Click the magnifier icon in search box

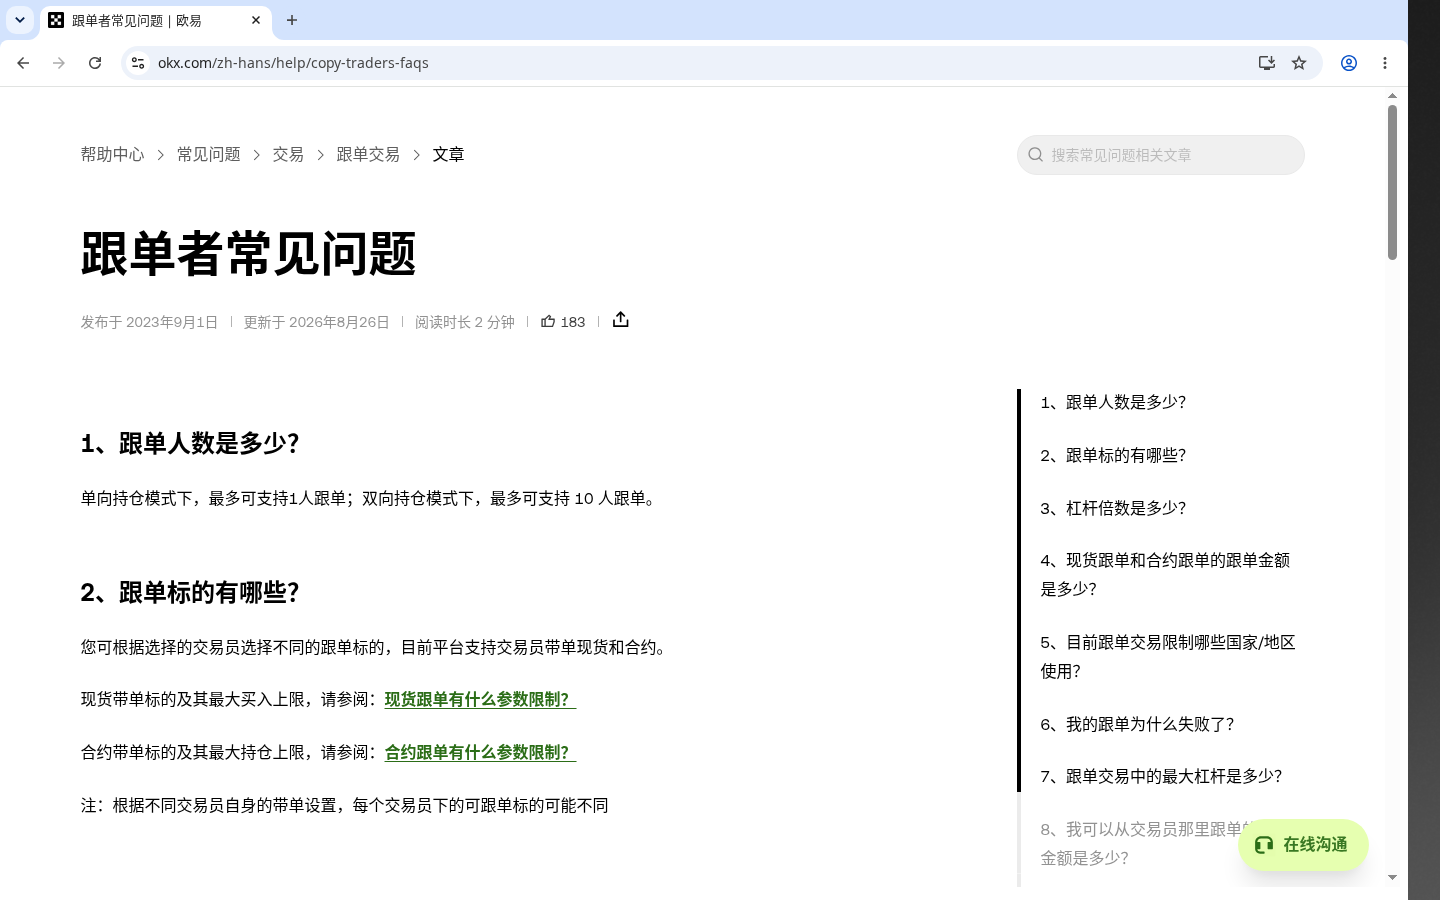(1036, 155)
